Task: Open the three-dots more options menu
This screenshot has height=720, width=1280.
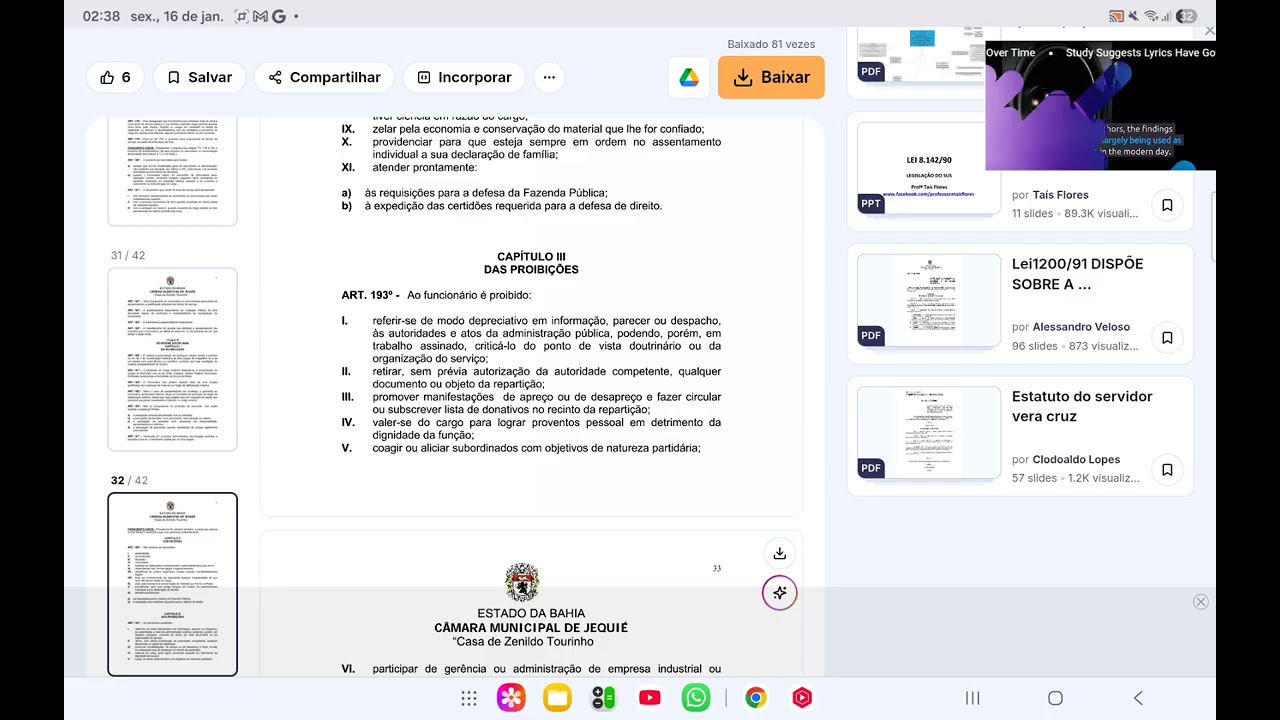Action: (x=549, y=77)
